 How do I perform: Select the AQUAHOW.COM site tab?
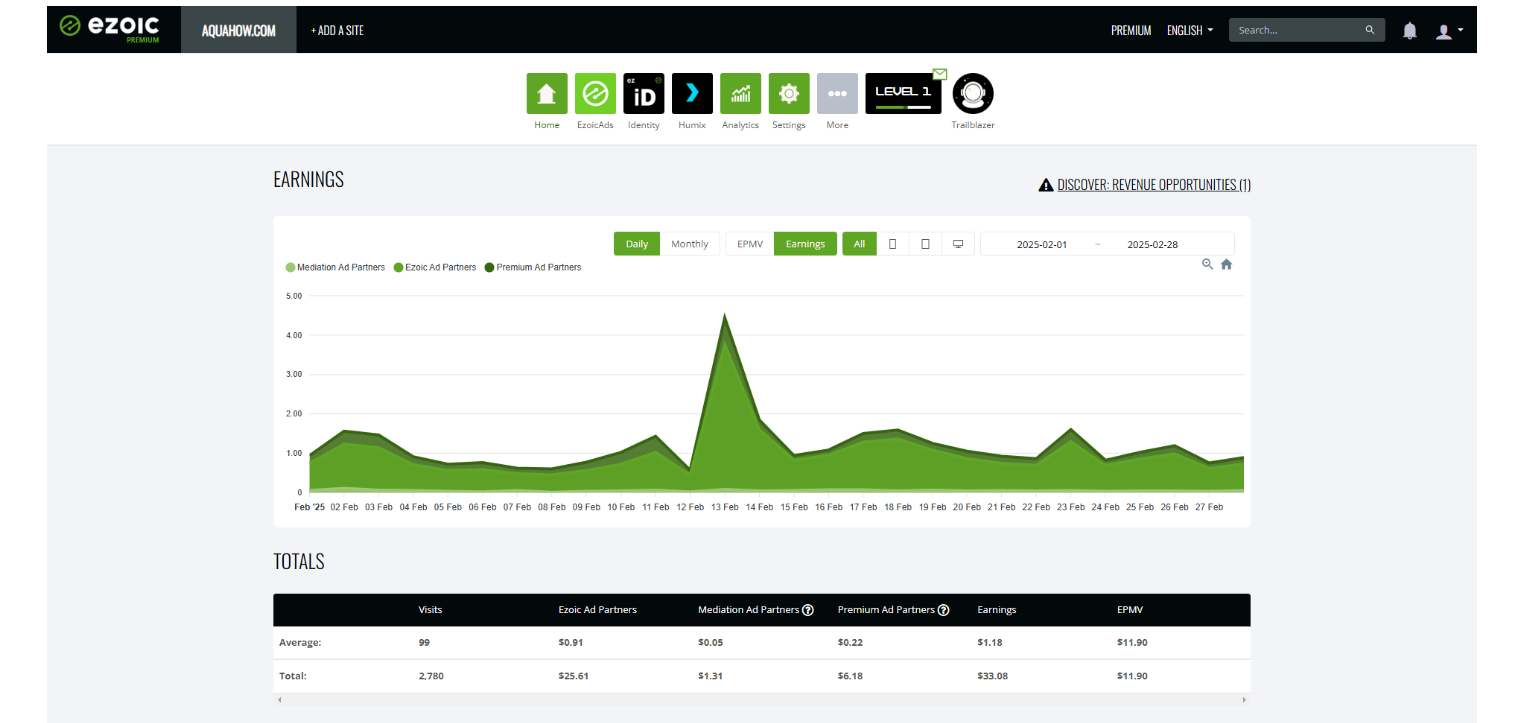tap(239, 30)
